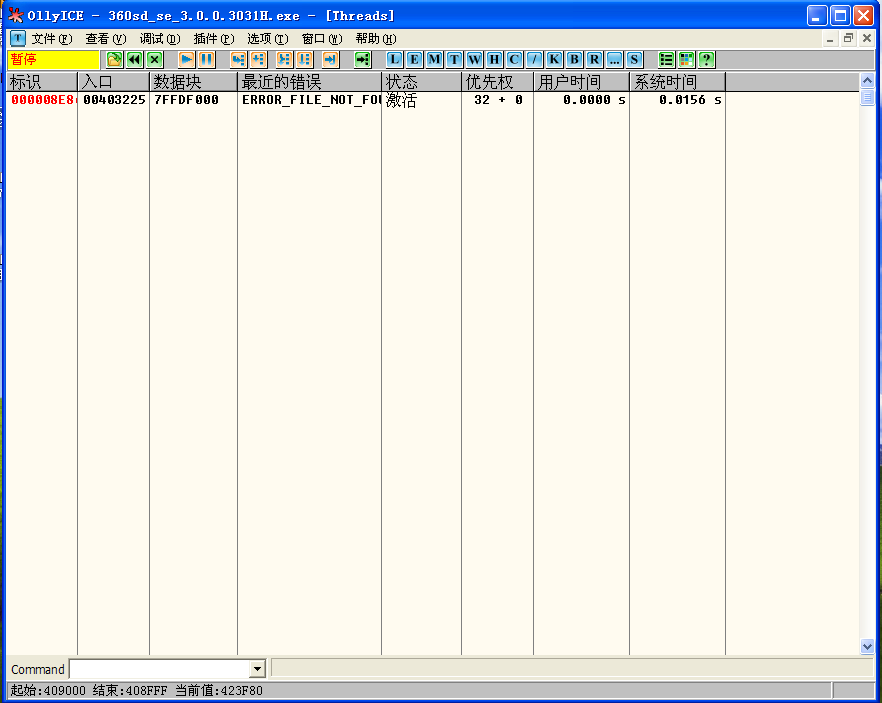
Task: Click into the Command input field
Action: [160, 669]
